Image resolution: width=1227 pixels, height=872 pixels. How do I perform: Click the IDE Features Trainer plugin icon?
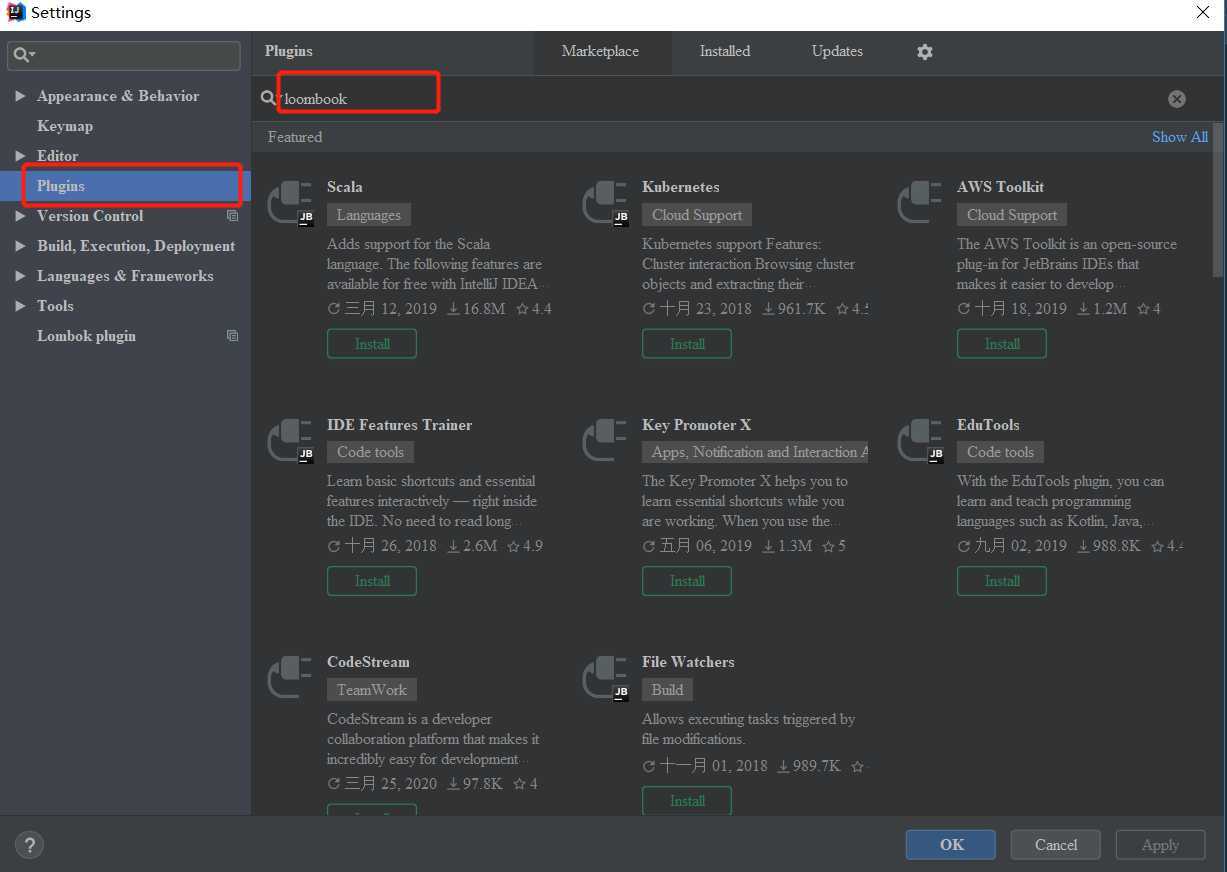point(291,441)
